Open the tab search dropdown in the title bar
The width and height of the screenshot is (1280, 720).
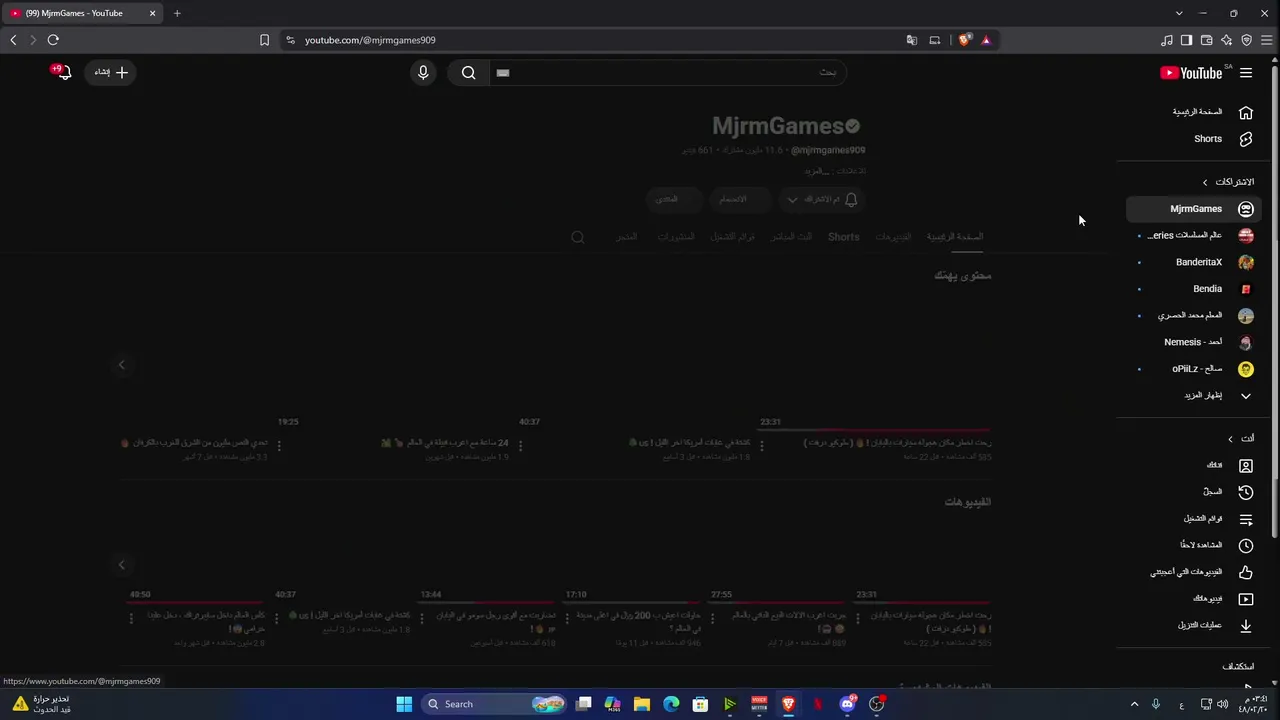pyautogui.click(x=1179, y=13)
